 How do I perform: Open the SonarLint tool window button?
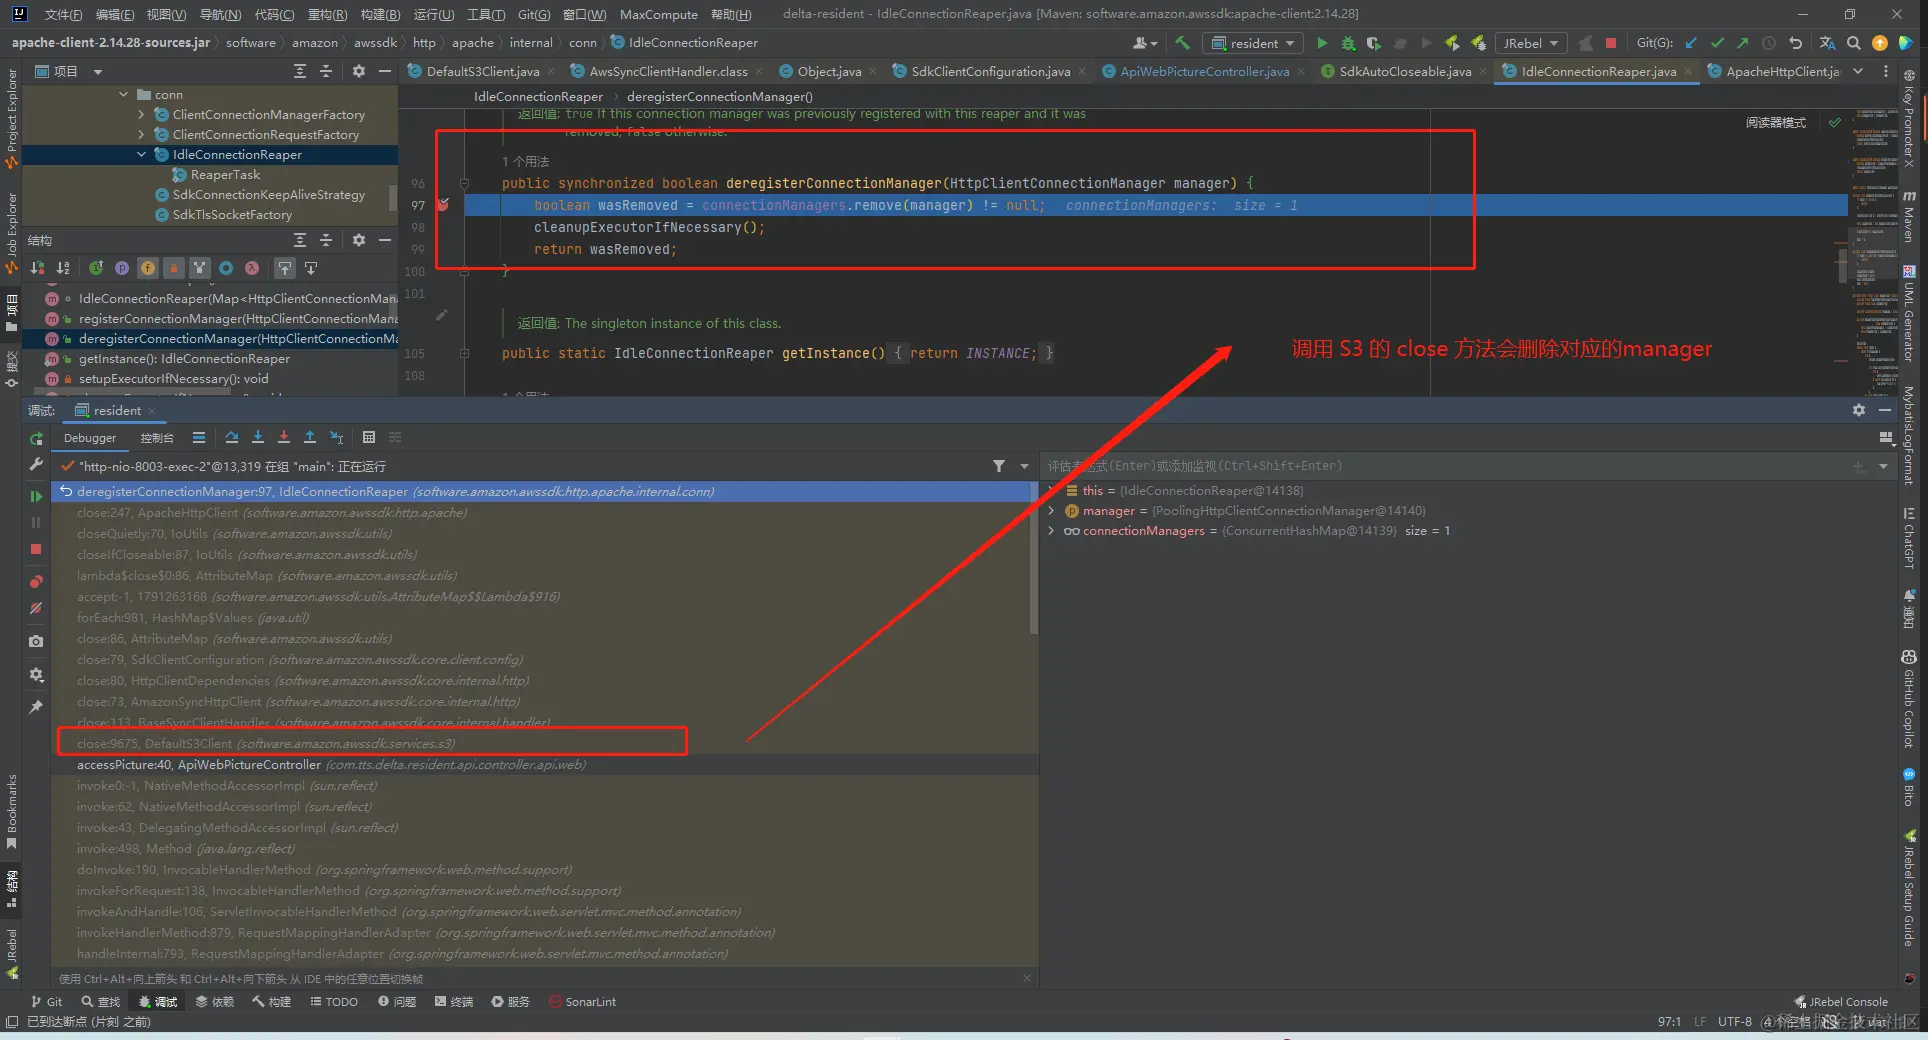point(582,1002)
